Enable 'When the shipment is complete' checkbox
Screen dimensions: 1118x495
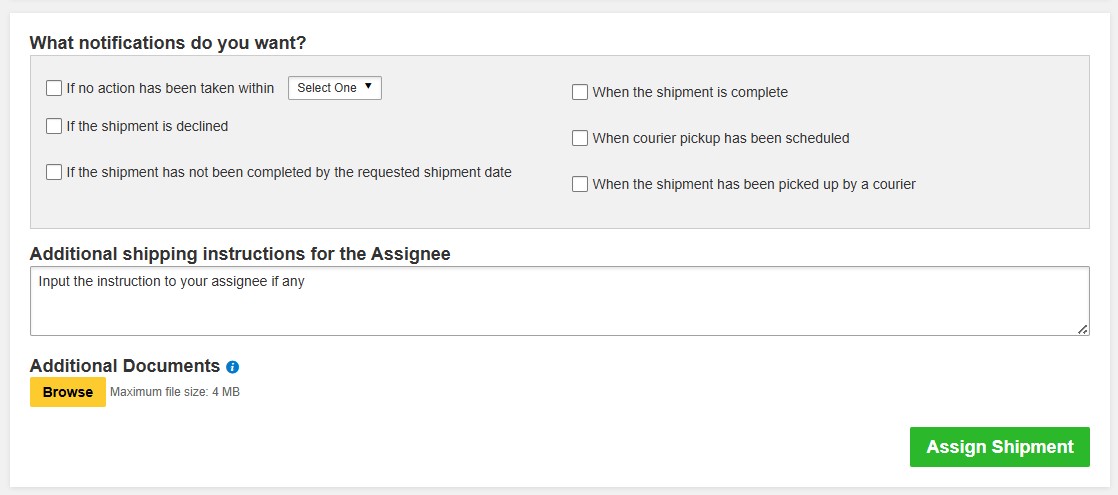[580, 92]
